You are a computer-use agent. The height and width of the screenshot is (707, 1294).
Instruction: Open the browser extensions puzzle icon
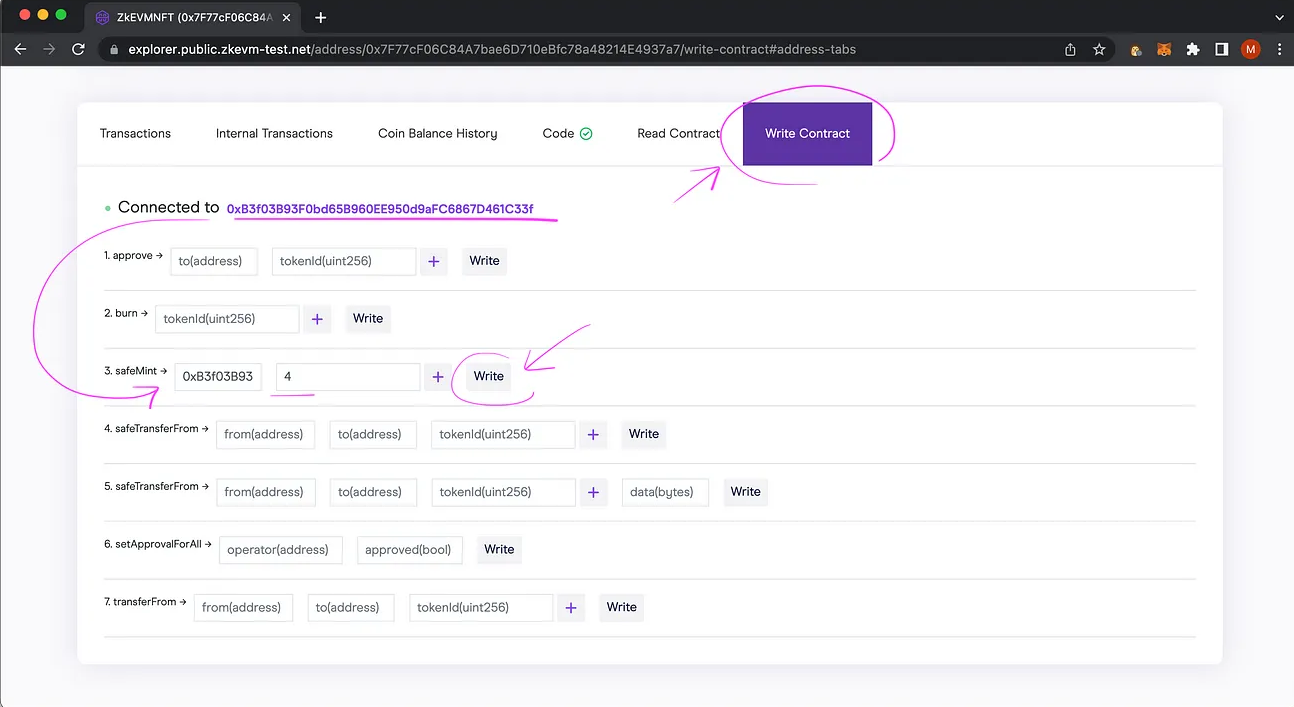click(1192, 49)
